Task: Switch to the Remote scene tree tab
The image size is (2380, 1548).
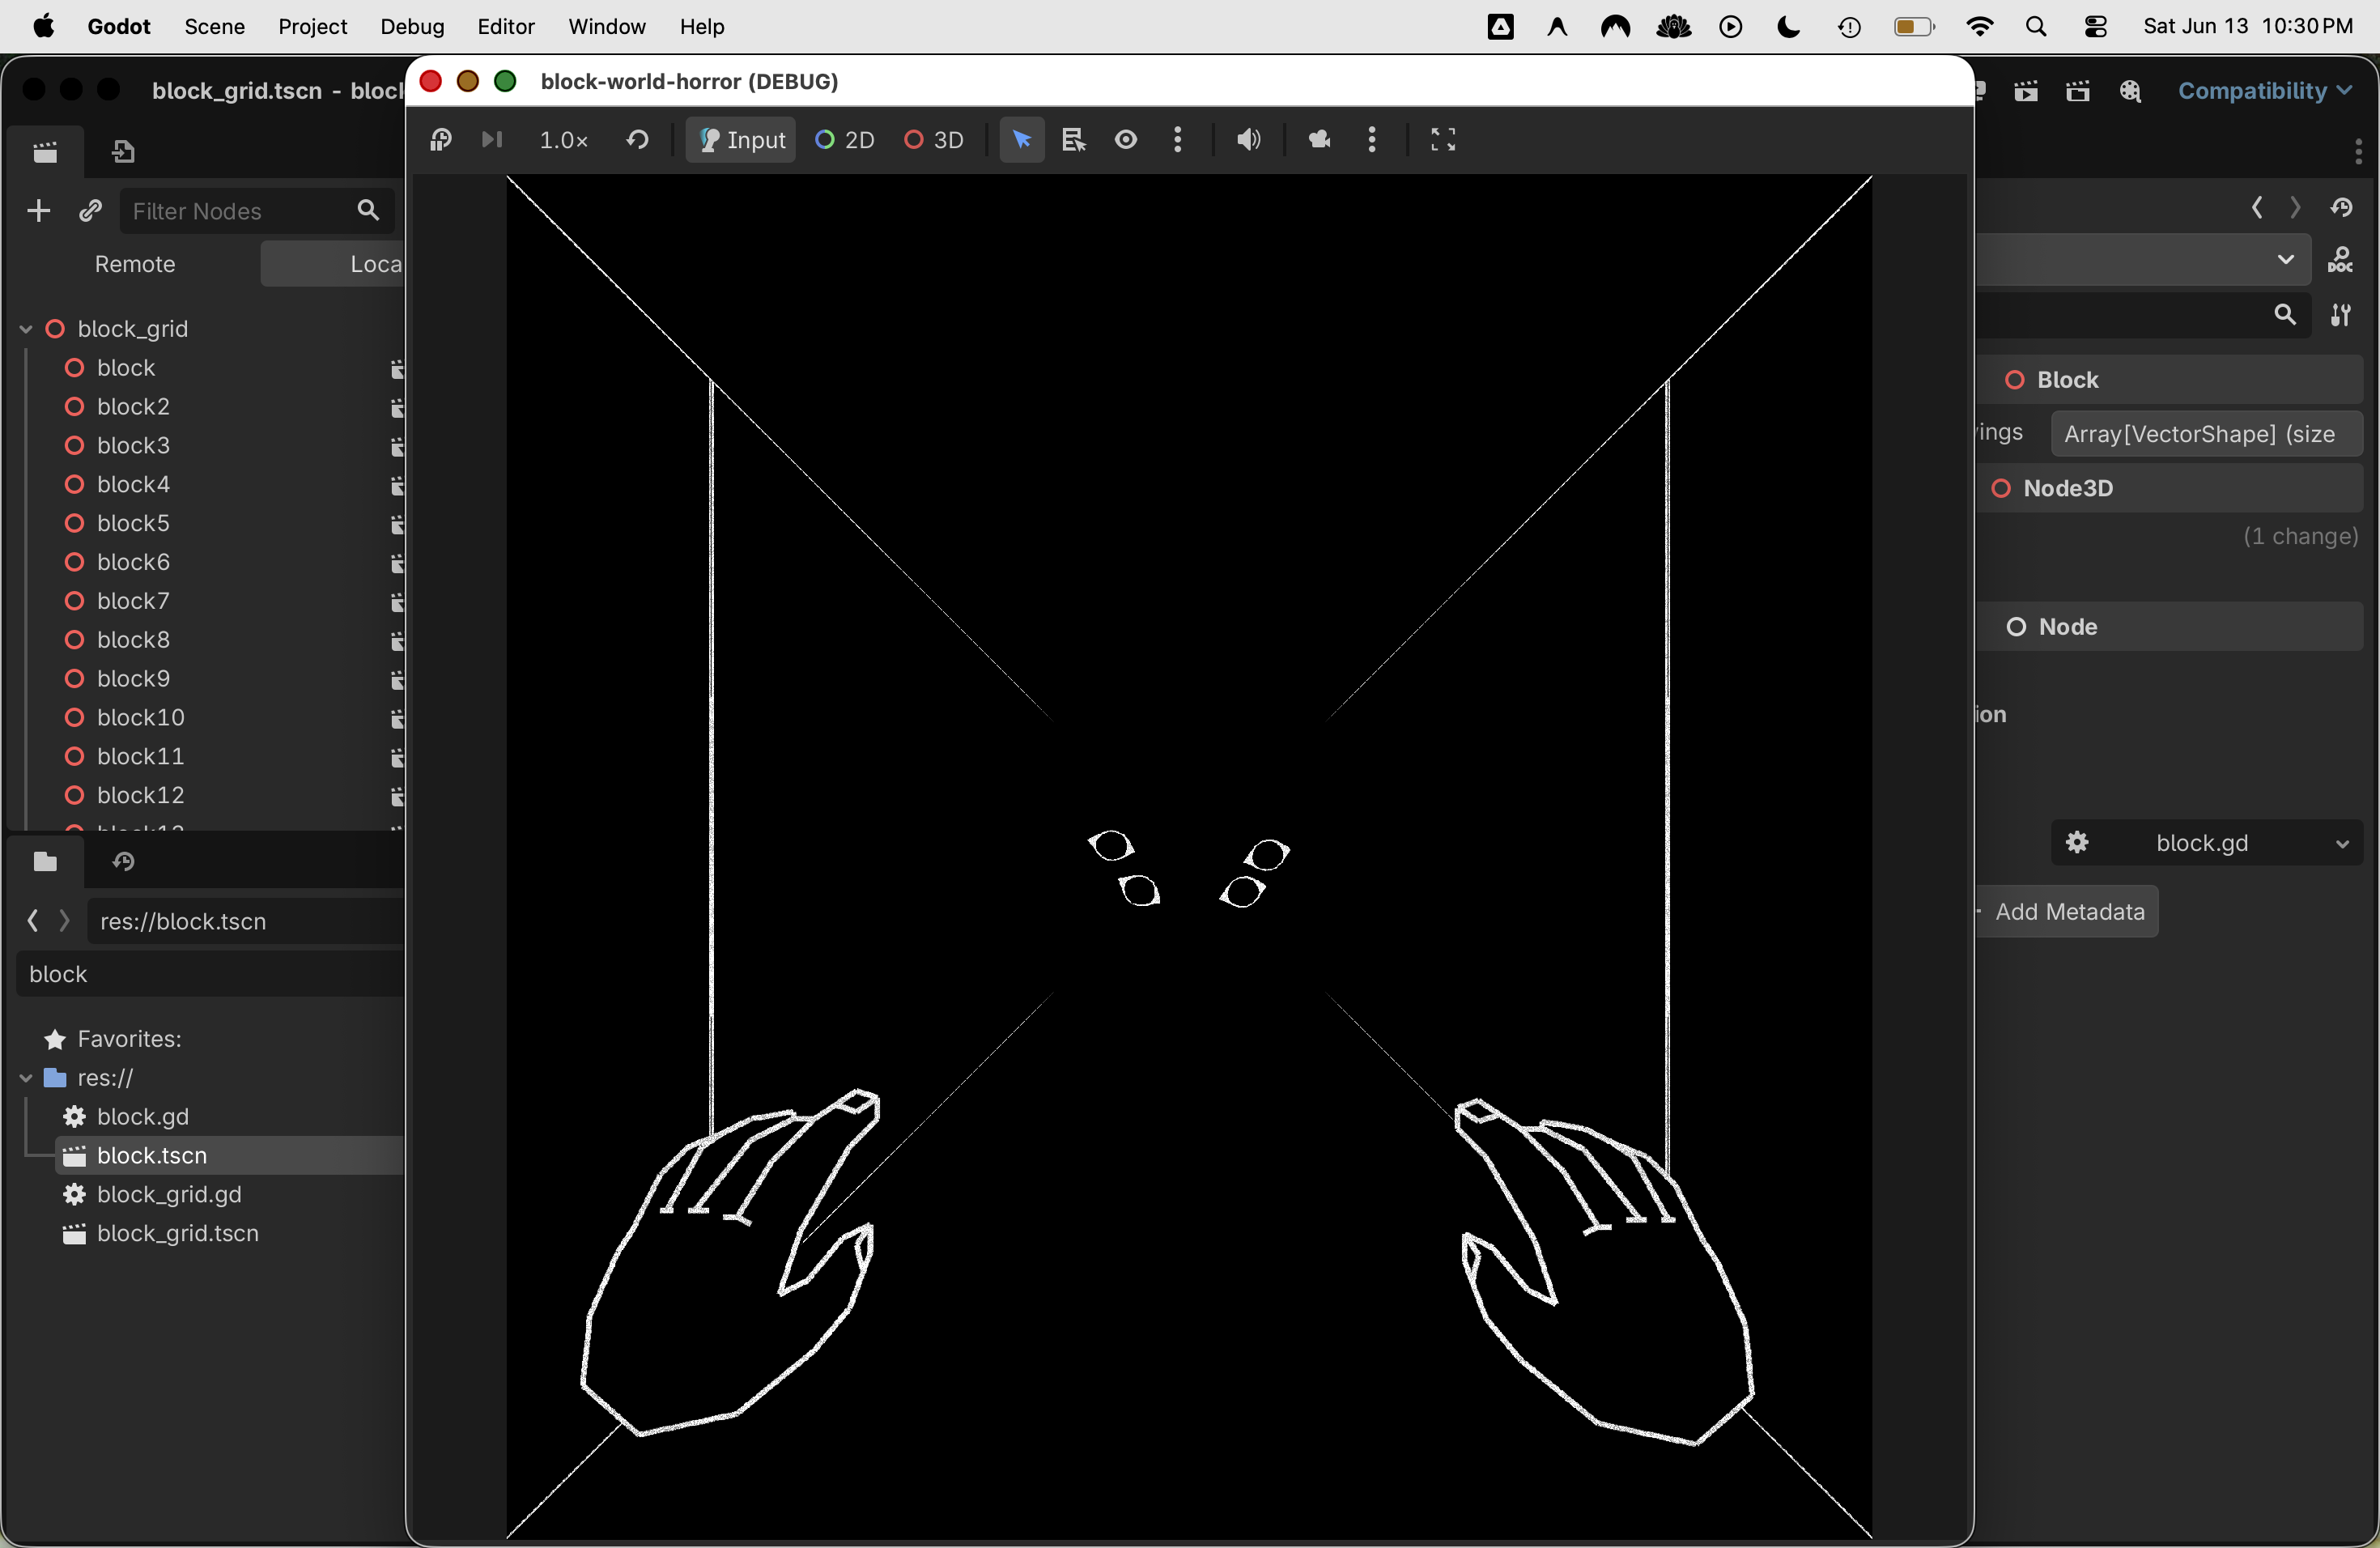Action: (135, 264)
